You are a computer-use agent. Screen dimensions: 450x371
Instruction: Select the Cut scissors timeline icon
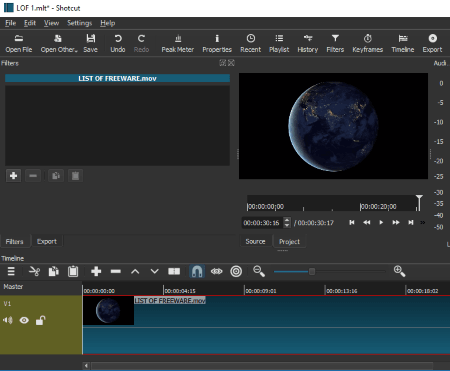(x=34, y=271)
